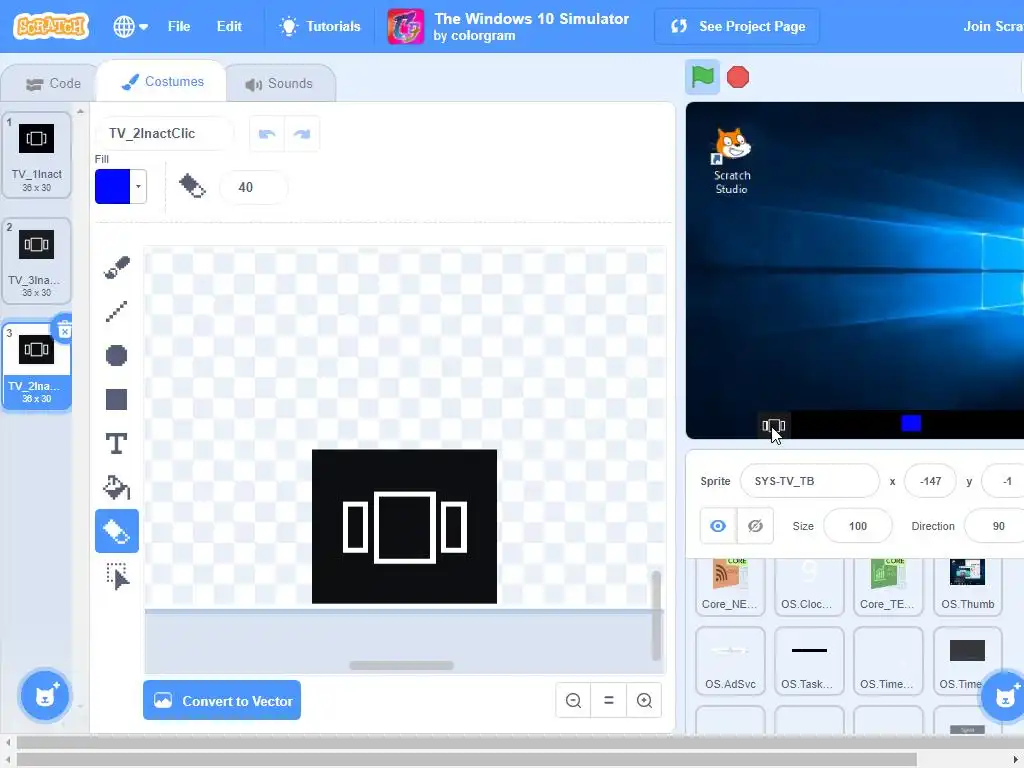The width and height of the screenshot is (1024, 768).
Task: Open the File menu
Action: [x=179, y=26]
